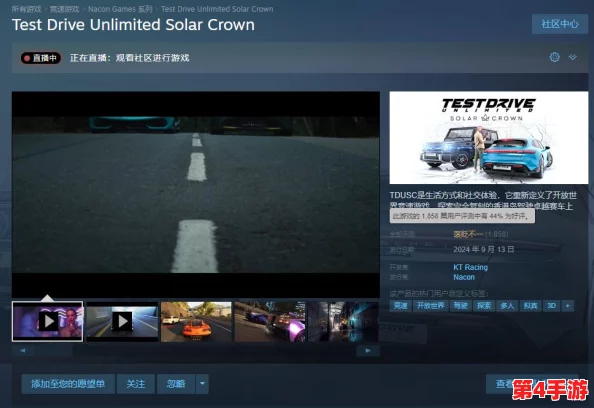Select the orange sports car screenshot thumbnail
Viewport: 594px width, 408px height.
[196, 322]
